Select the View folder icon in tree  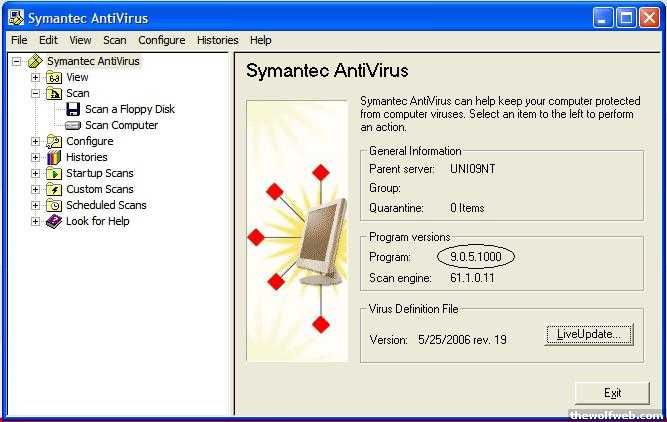pos(54,77)
